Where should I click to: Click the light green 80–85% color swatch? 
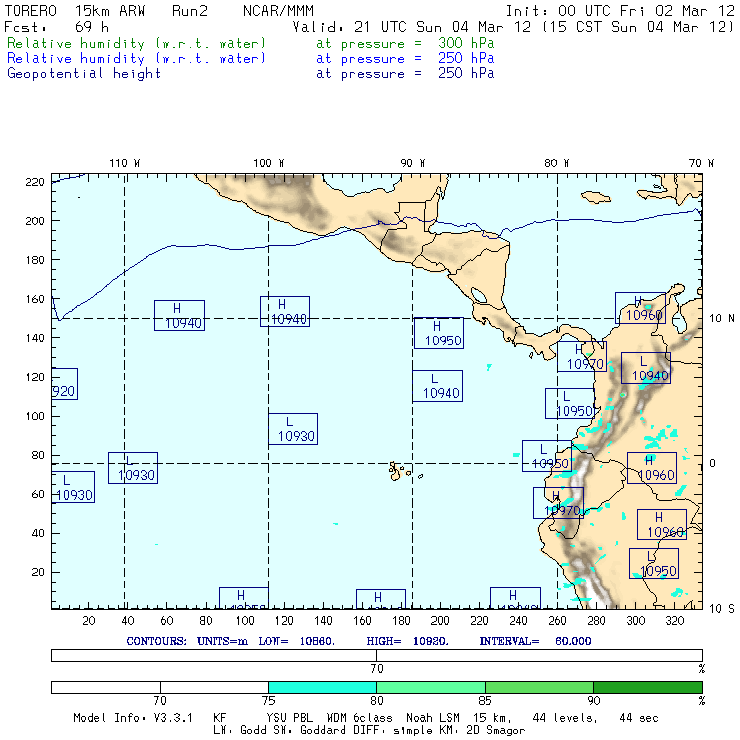[x=431, y=687]
